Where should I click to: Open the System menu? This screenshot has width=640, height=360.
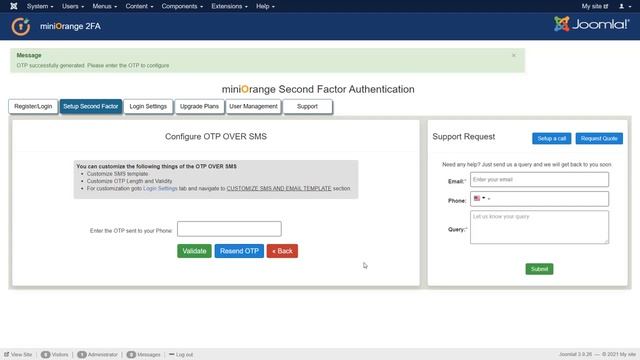click(x=40, y=6)
